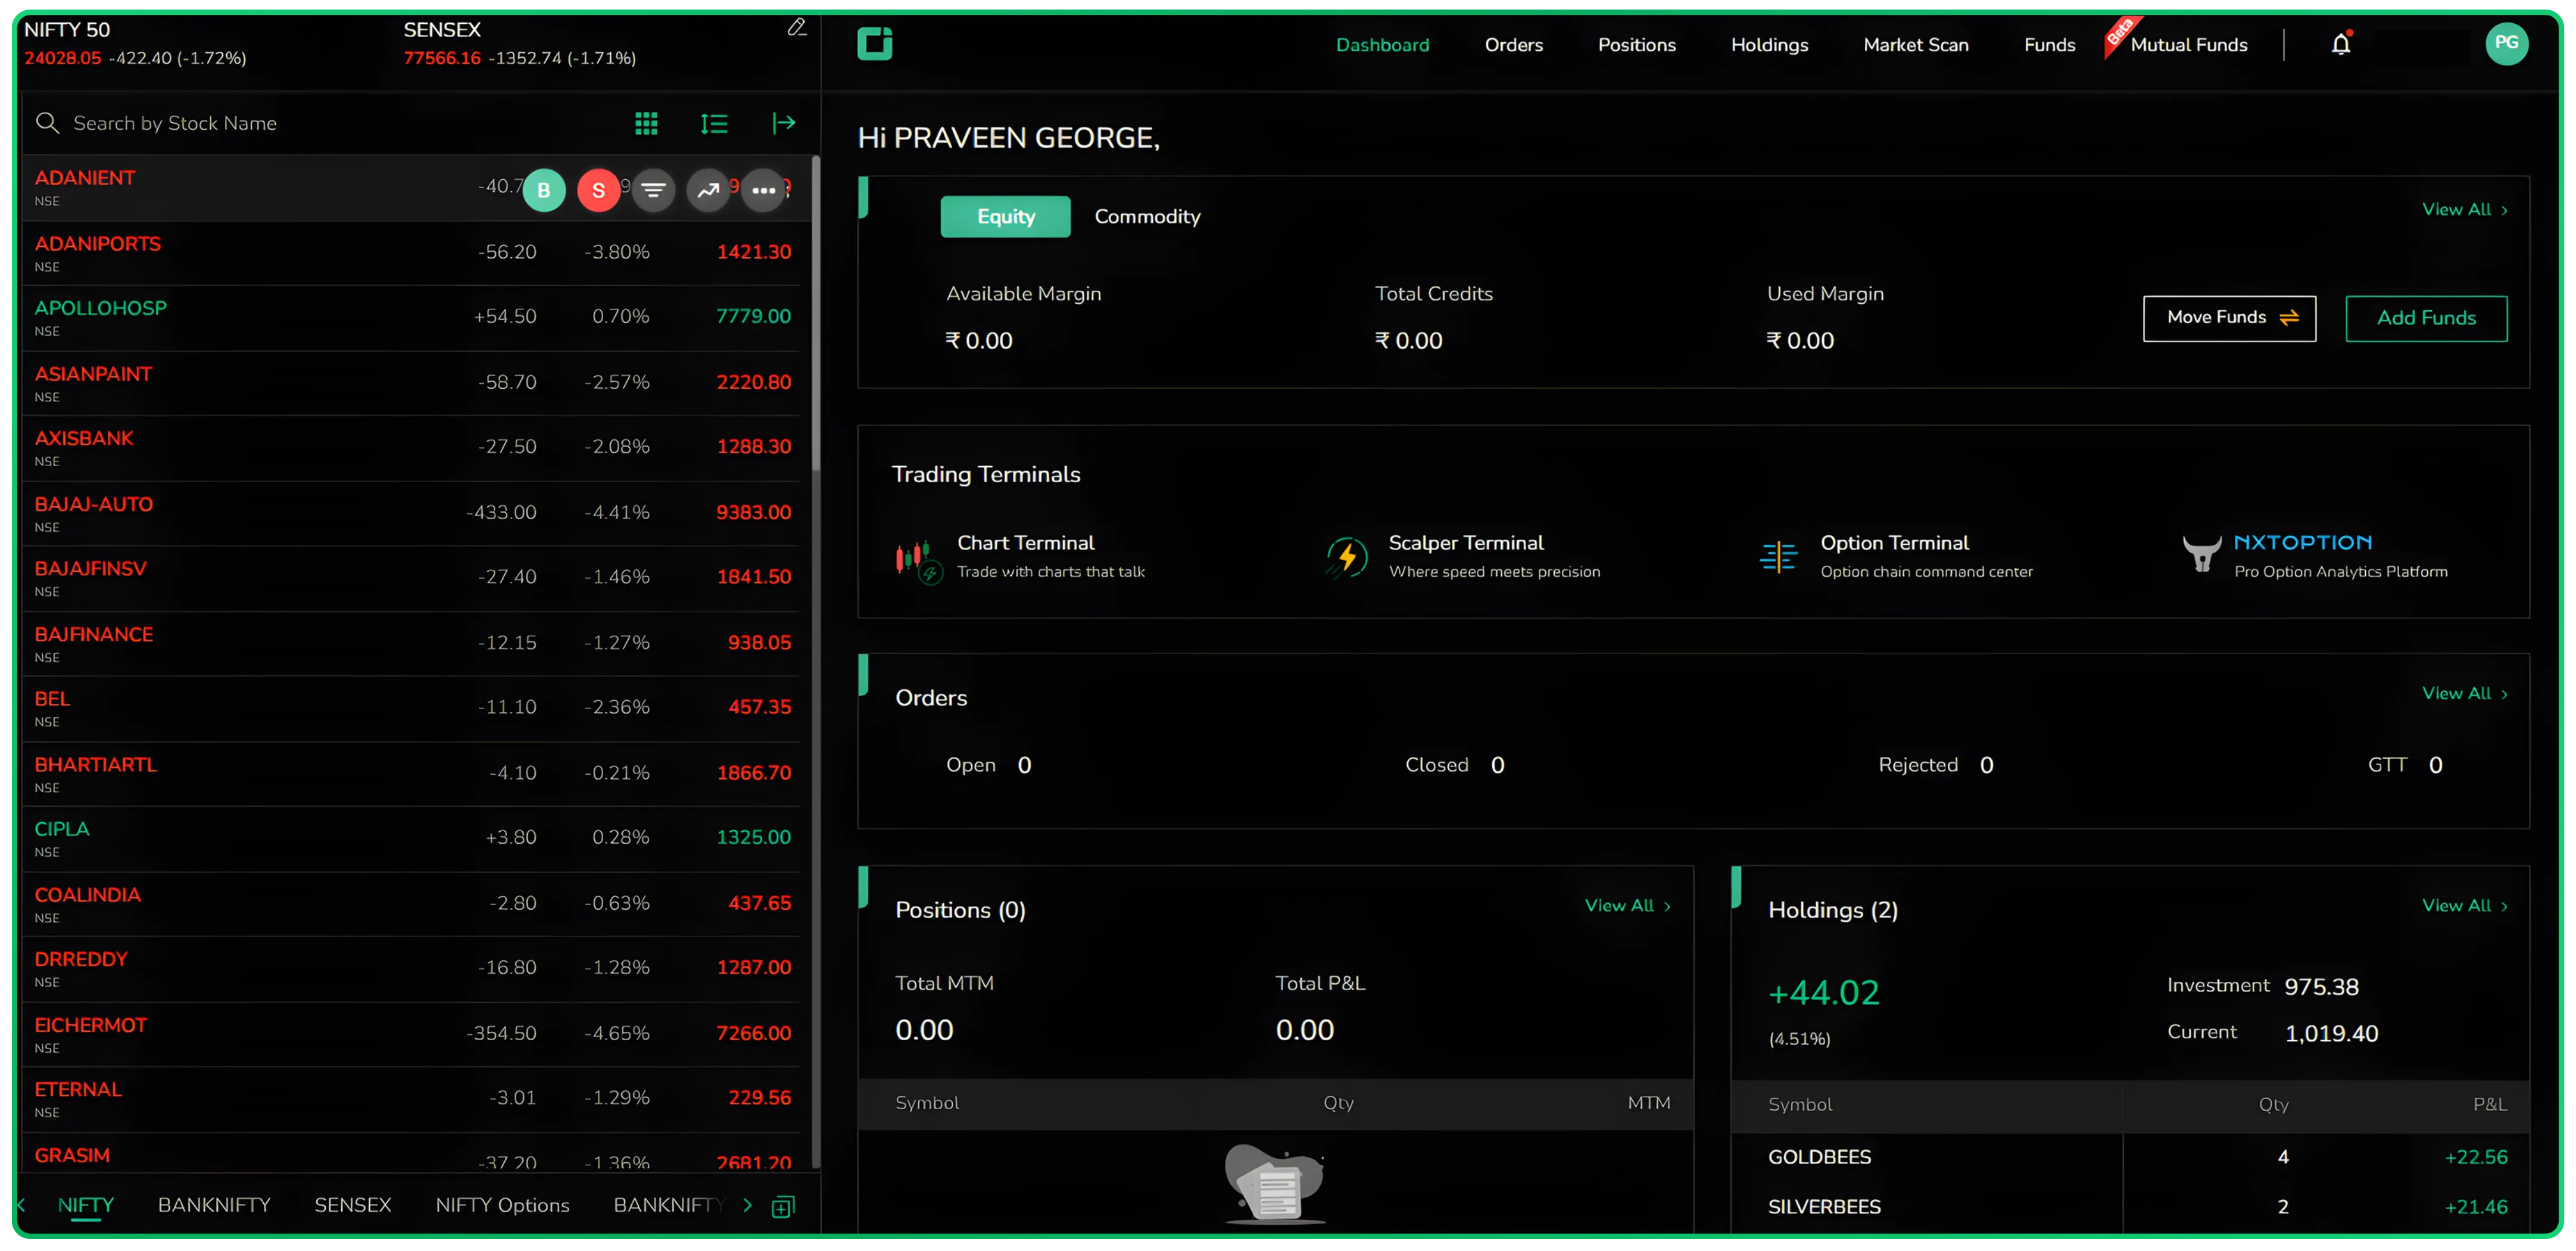The image size is (2576, 1251).
Task: Click the Add Funds button
Action: coord(2426,318)
